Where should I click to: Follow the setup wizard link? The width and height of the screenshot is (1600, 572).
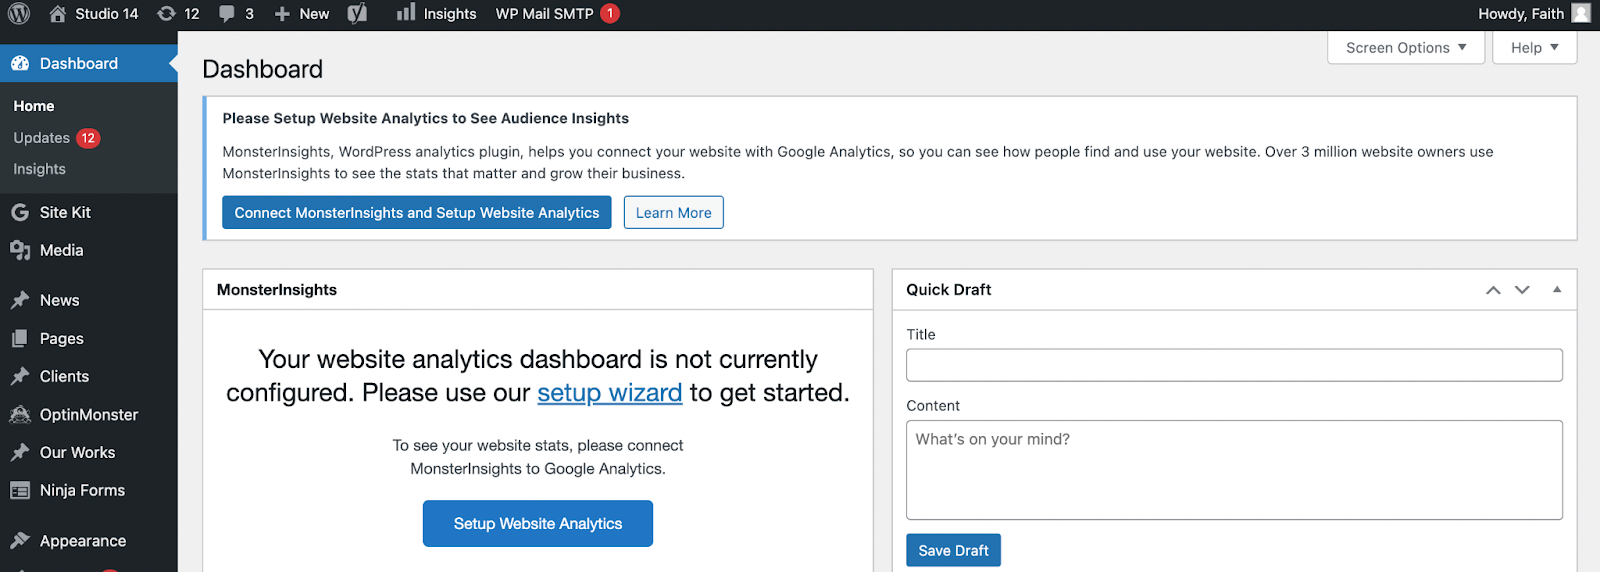pyautogui.click(x=609, y=393)
